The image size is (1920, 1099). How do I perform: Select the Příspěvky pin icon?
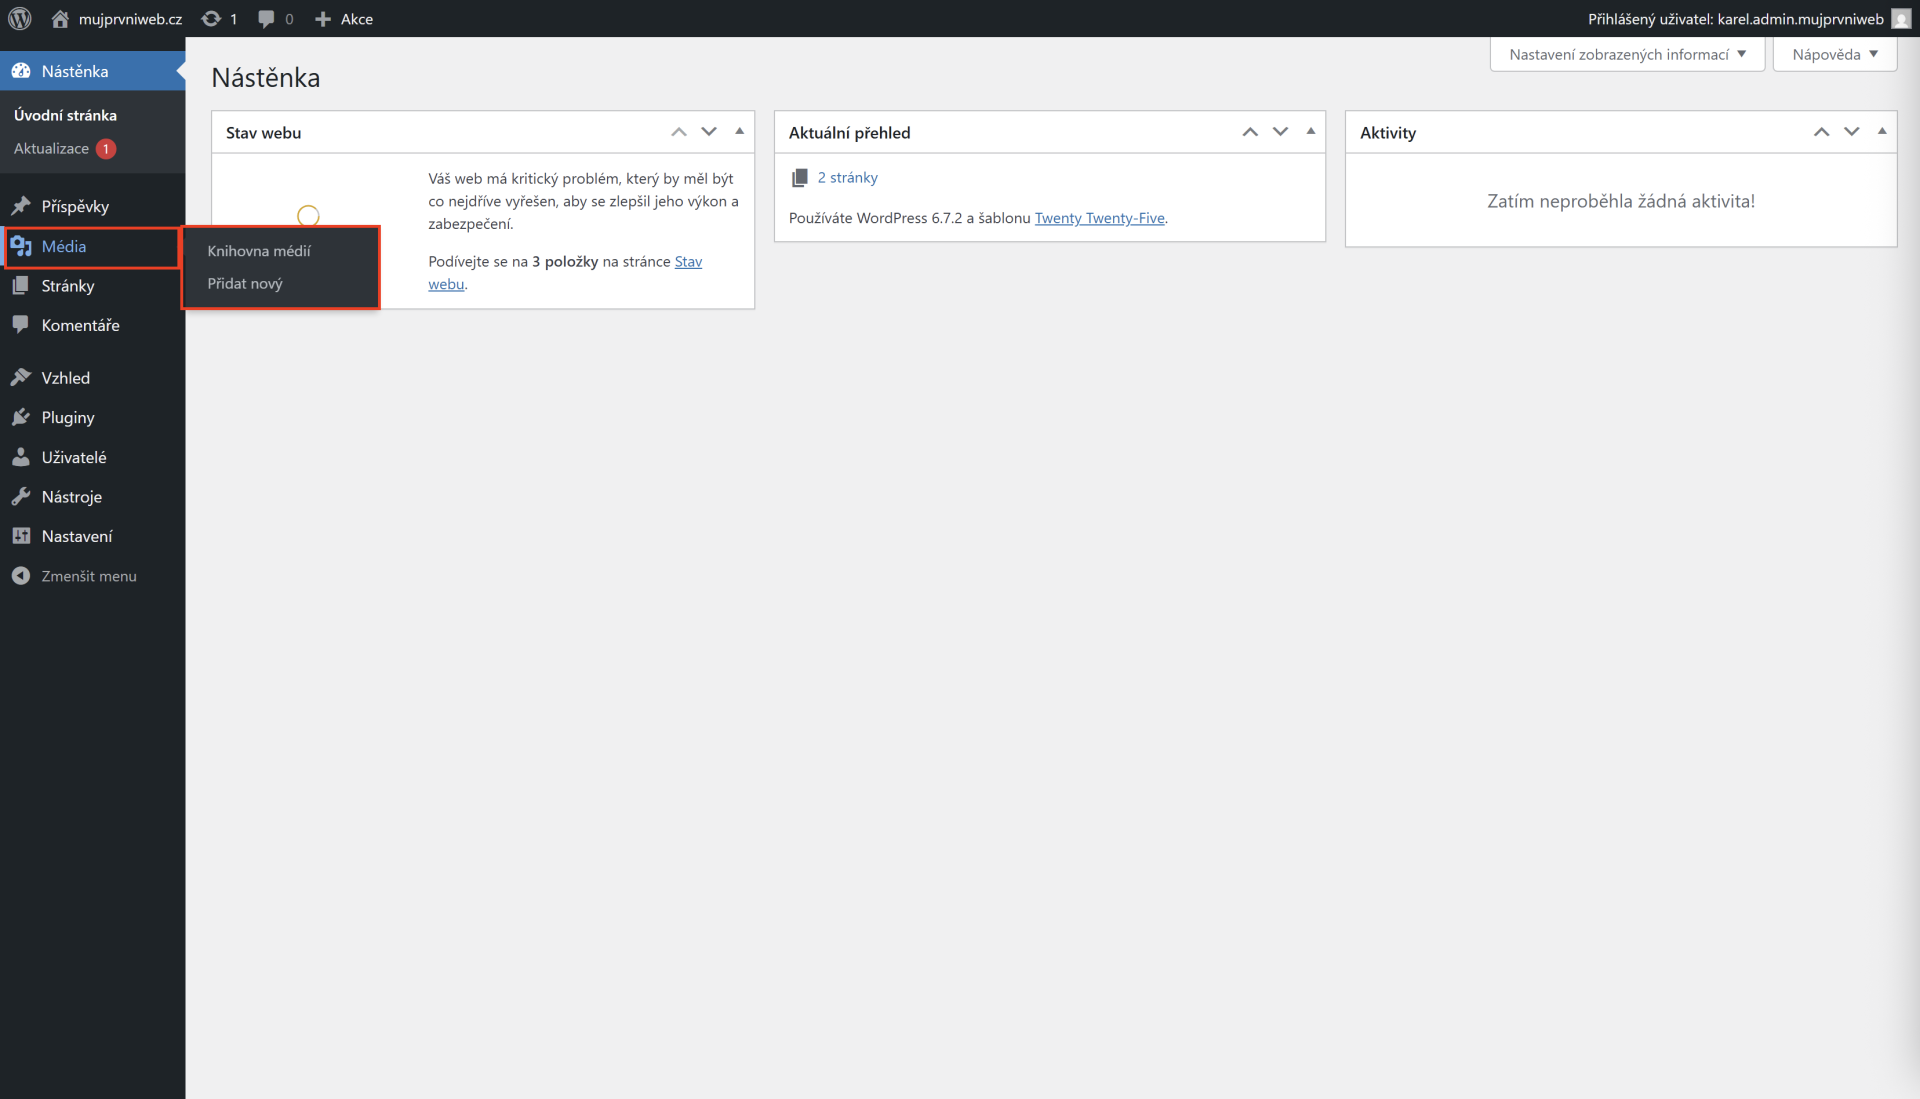pos(22,205)
